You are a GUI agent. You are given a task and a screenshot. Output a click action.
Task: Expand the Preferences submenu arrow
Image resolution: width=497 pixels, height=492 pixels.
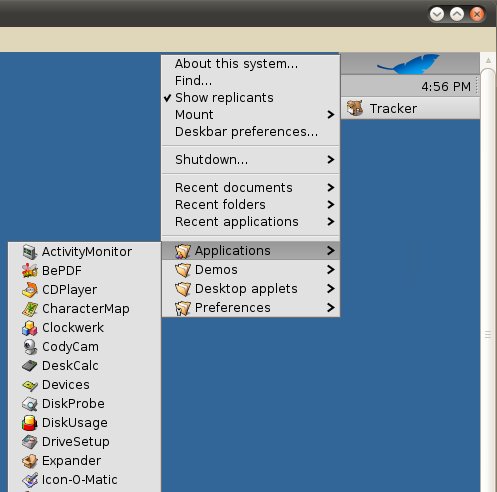[x=330, y=308]
